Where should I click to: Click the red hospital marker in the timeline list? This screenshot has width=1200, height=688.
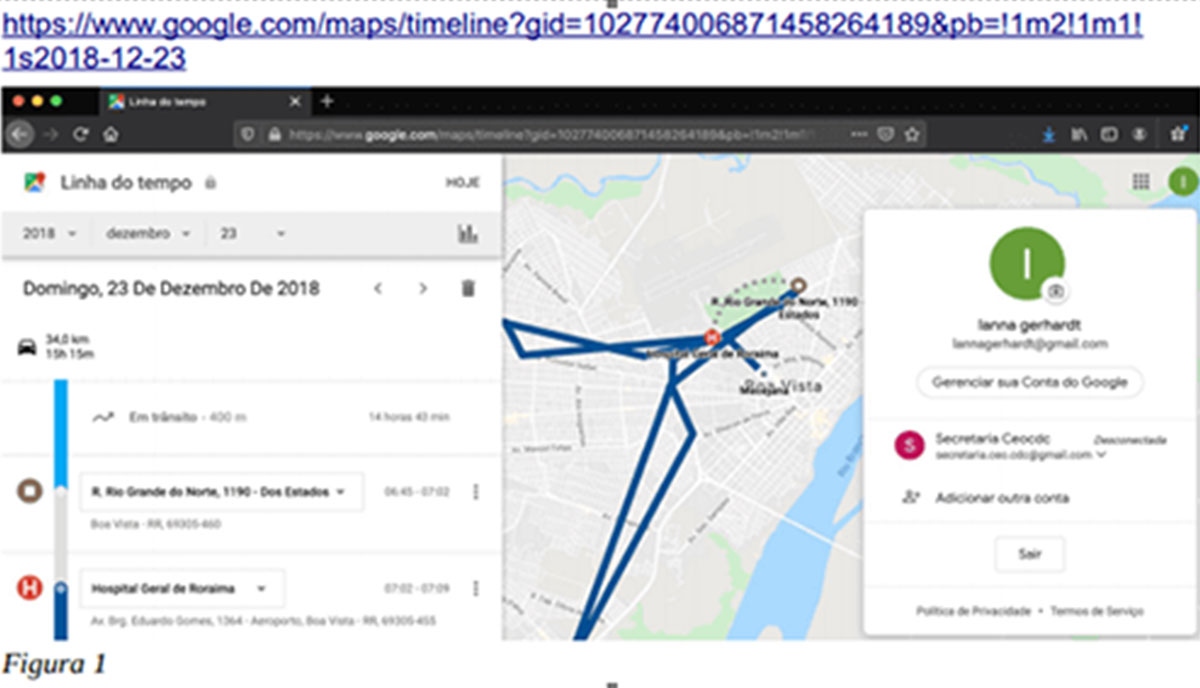[x=30, y=588]
